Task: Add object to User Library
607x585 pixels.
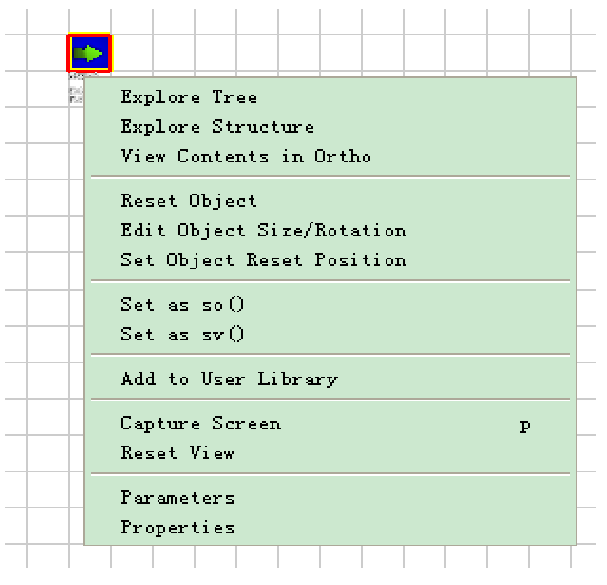Action: coord(229,379)
